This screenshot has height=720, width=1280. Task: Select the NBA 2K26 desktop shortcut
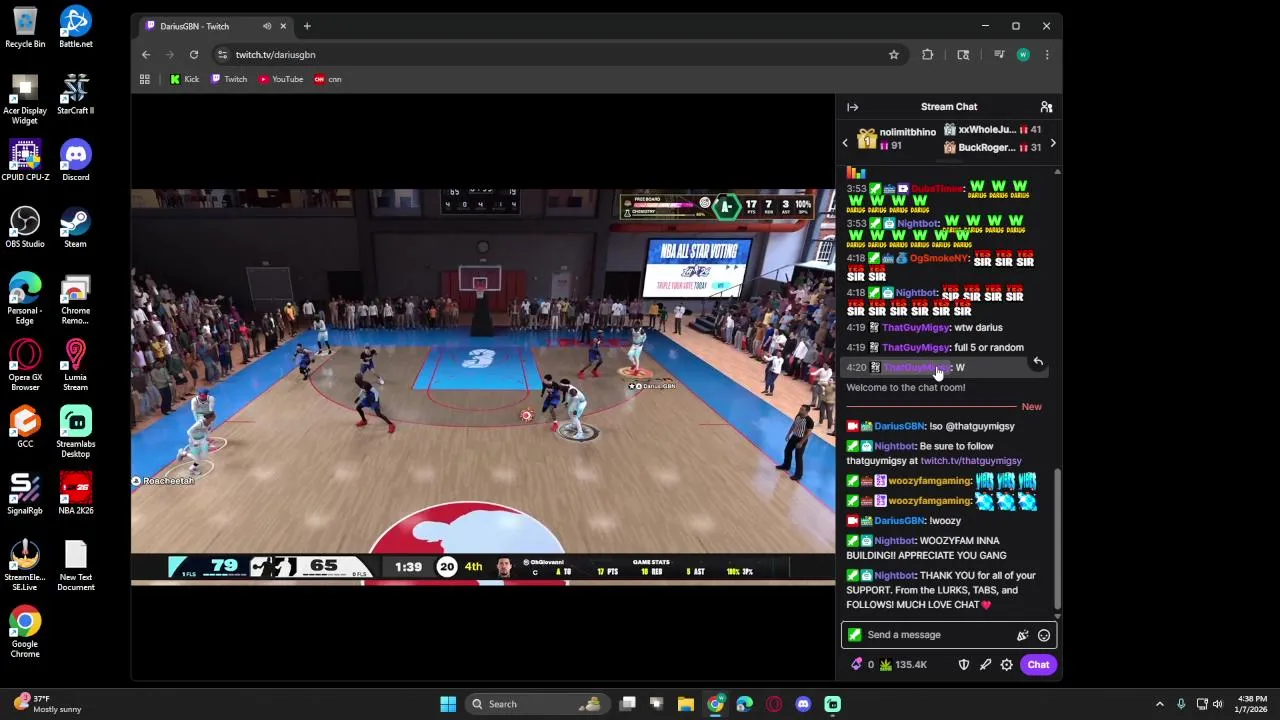[x=75, y=494]
